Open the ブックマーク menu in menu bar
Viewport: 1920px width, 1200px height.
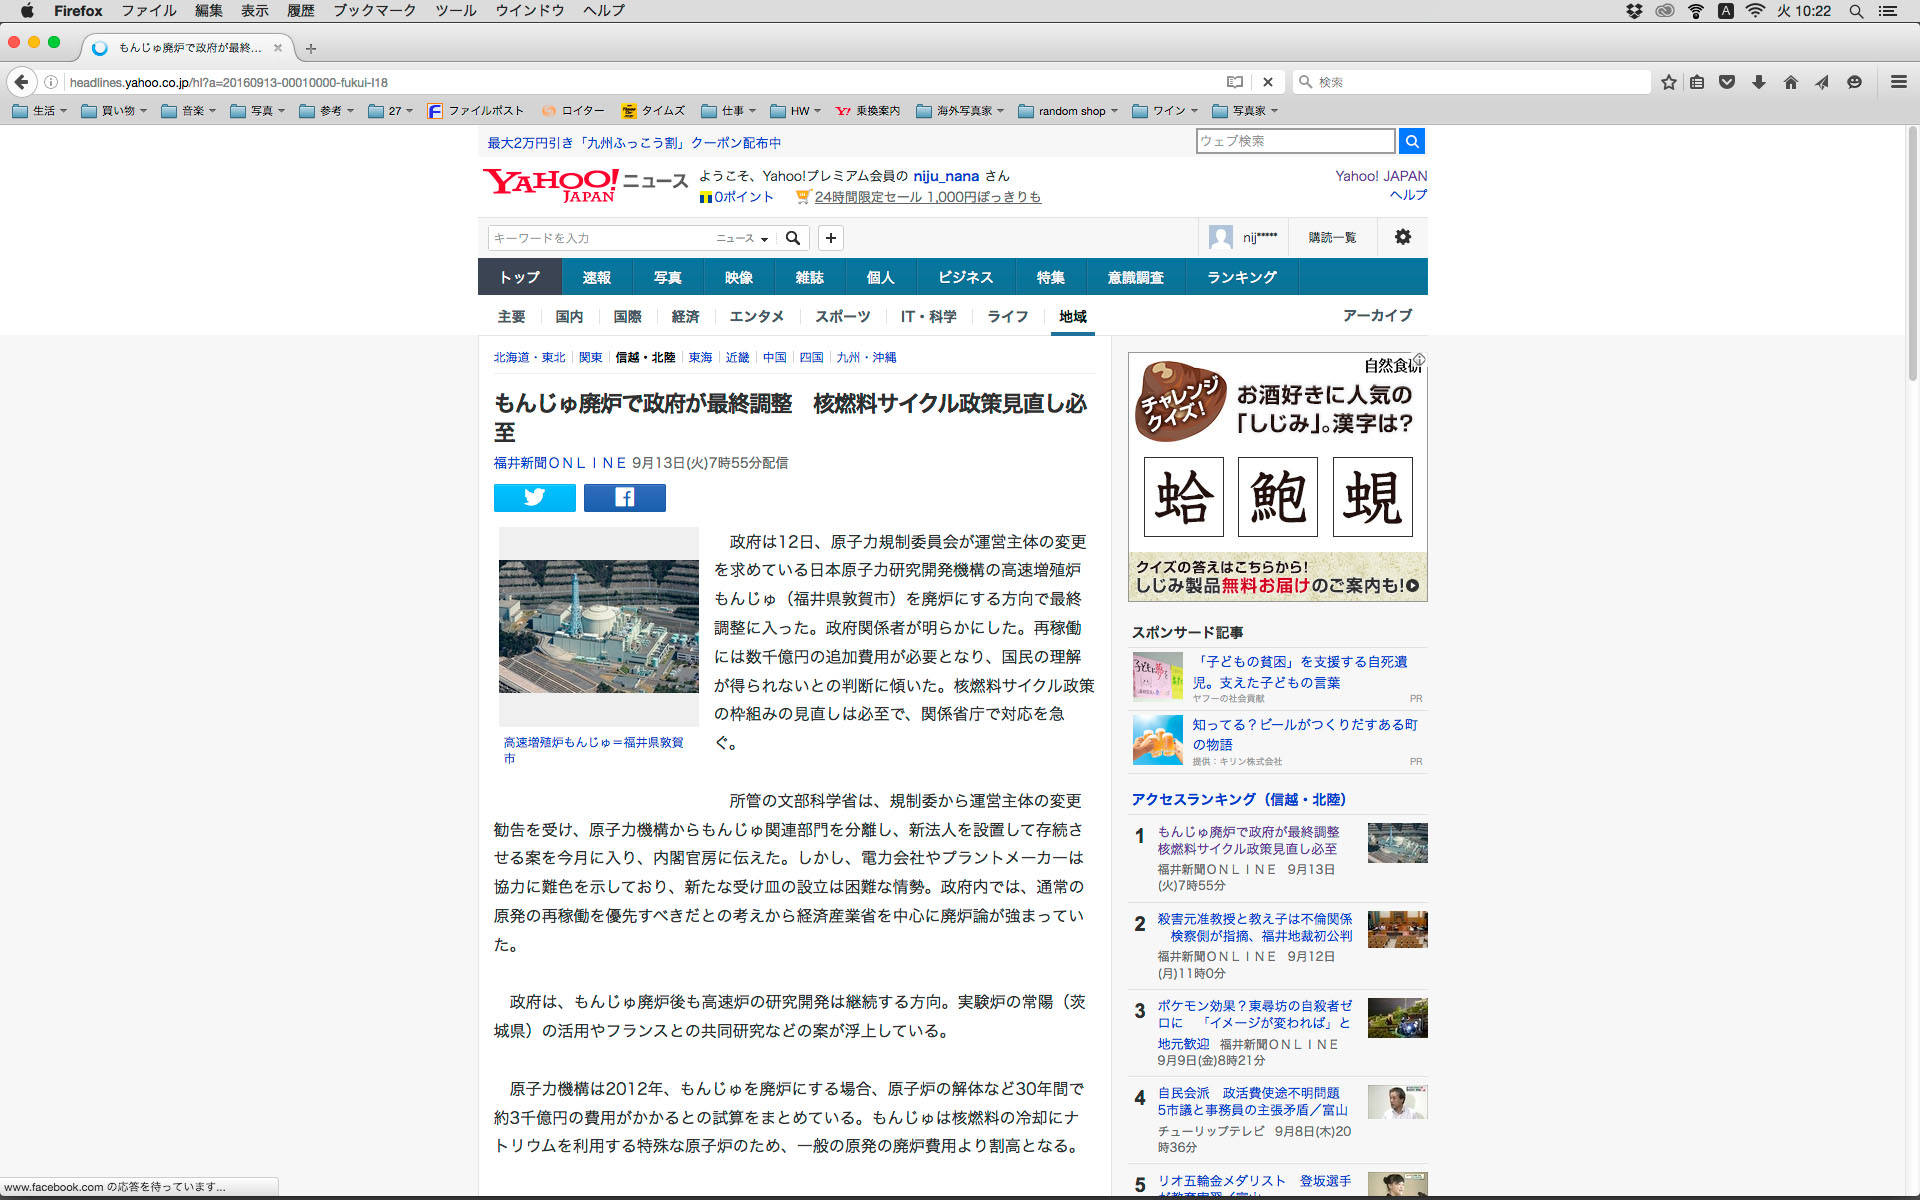[374, 11]
